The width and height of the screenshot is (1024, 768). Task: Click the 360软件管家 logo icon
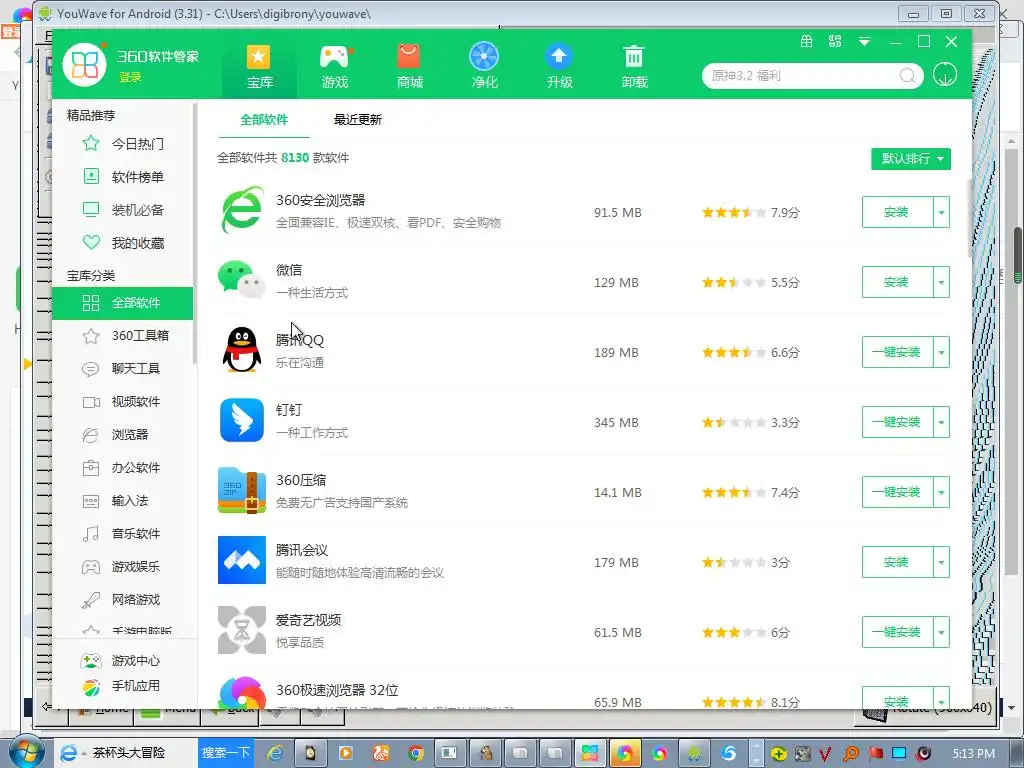tap(84, 65)
